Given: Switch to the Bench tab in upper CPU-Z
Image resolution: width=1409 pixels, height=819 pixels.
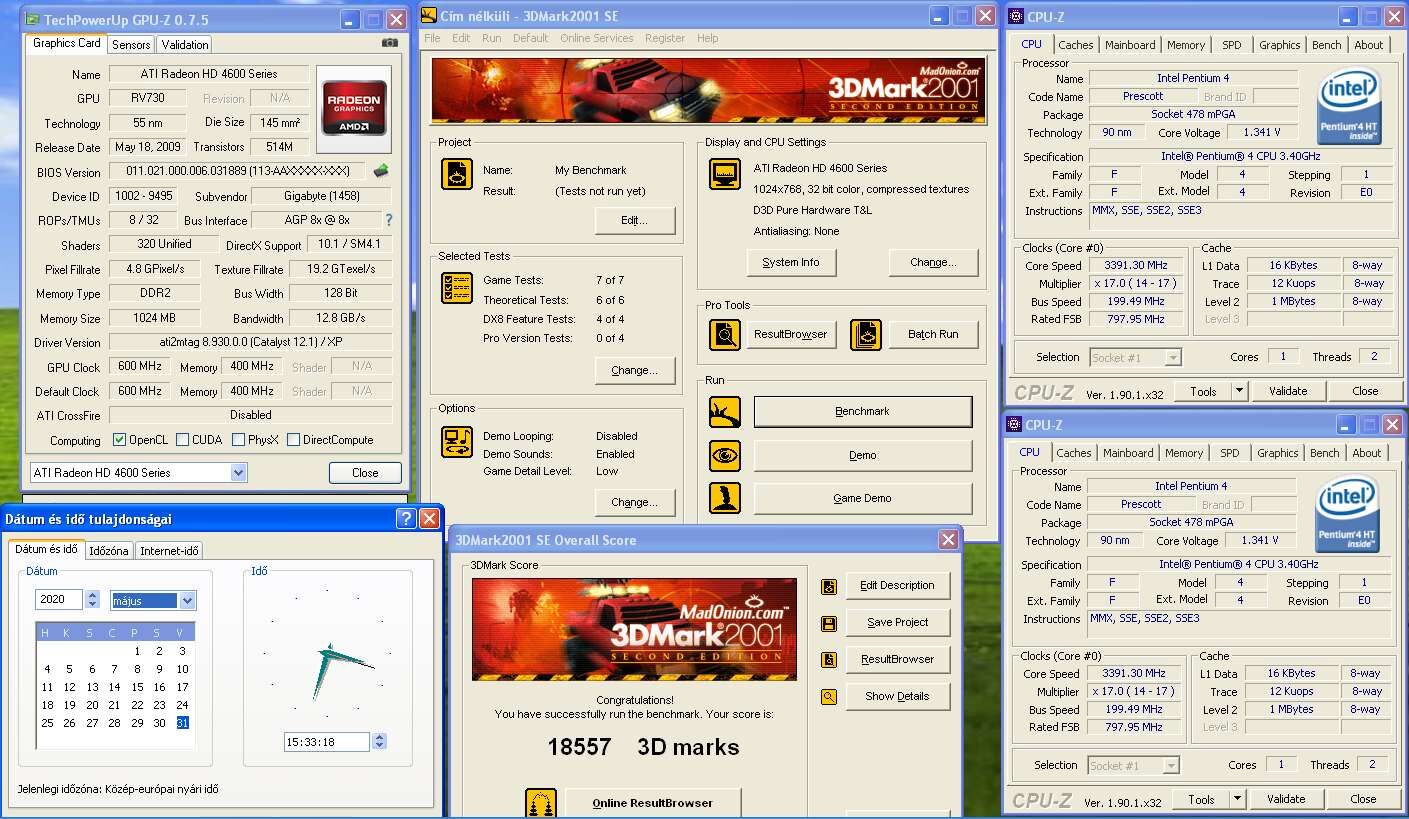Looking at the screenshot, I should click(x=1327, y=45).
